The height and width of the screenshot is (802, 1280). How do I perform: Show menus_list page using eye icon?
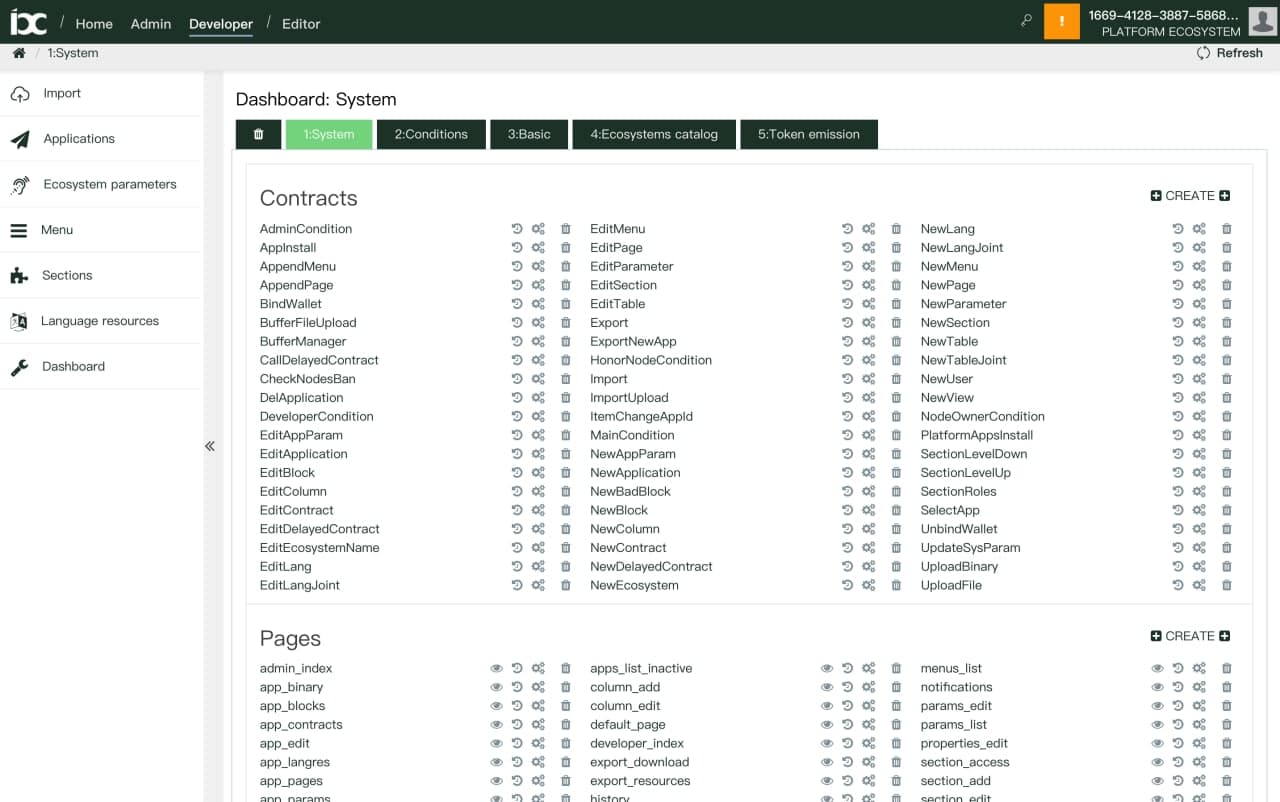[1157, 668]
